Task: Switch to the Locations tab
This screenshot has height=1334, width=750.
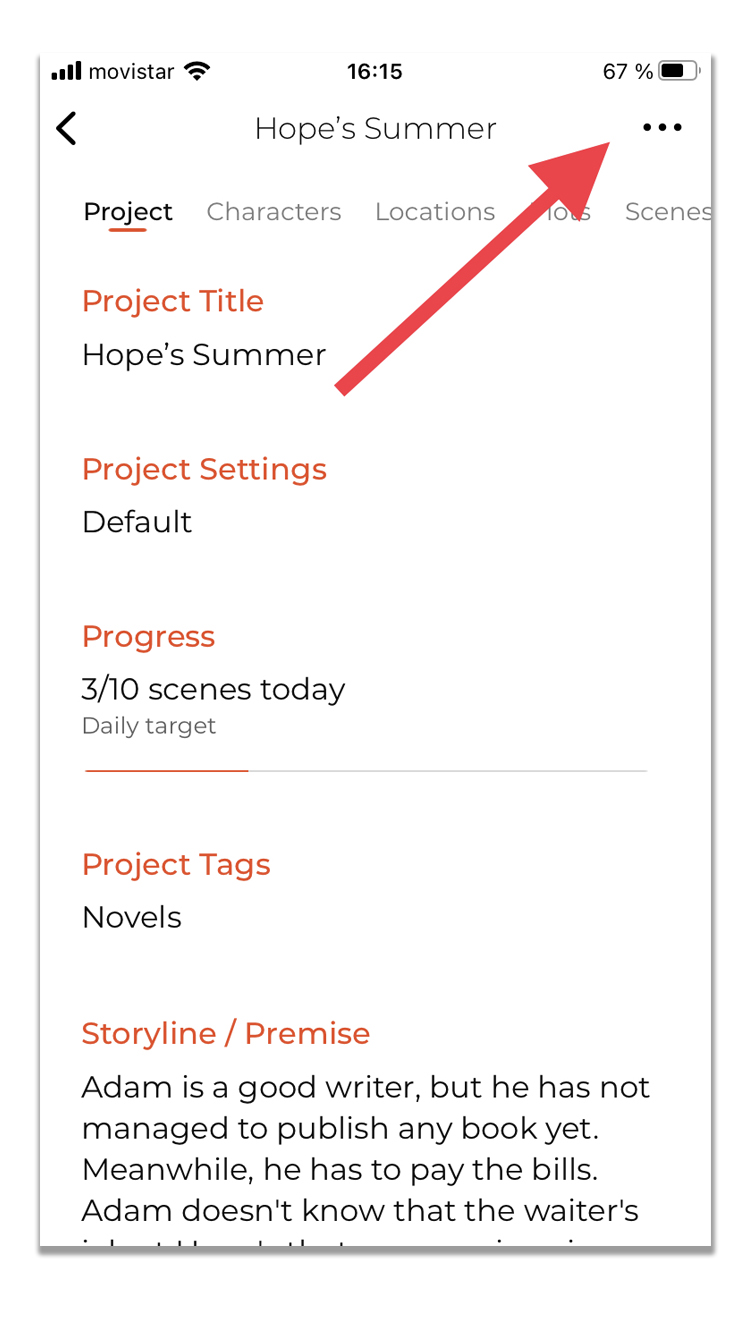Action: point(435,212)
